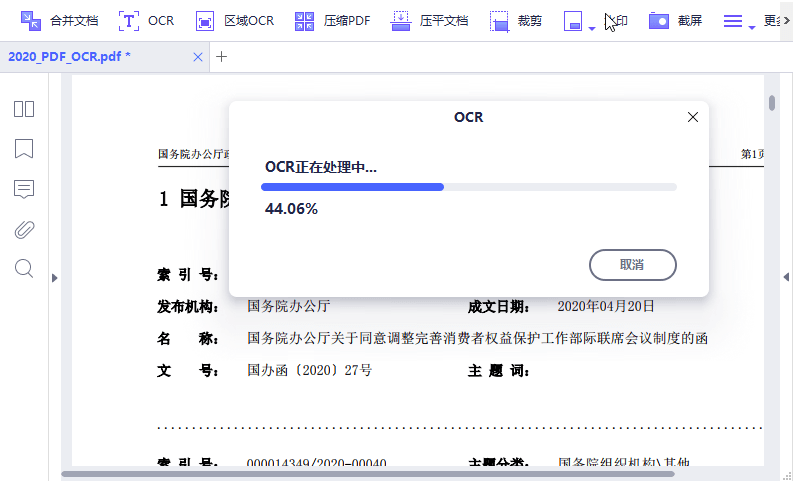Open the attachments paperclip panel
This screenshot has height=481, width=793.
pyautogui.click(x=24, y=229)
